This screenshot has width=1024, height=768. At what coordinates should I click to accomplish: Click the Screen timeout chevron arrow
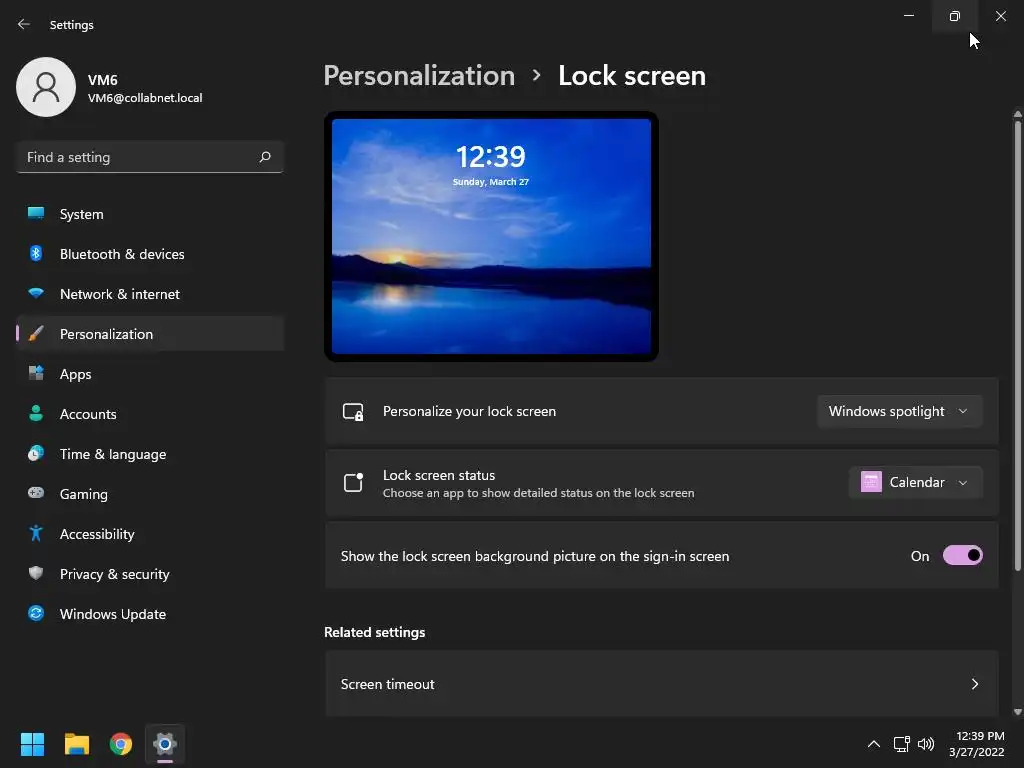tap(974, 684)
